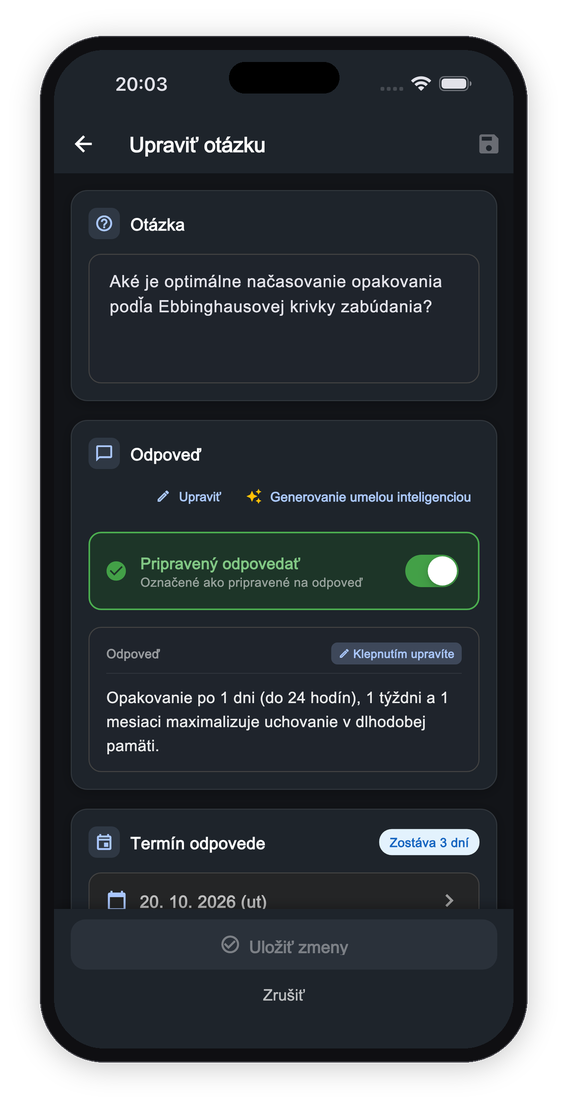Click the green checkmark ready icon

116,571
